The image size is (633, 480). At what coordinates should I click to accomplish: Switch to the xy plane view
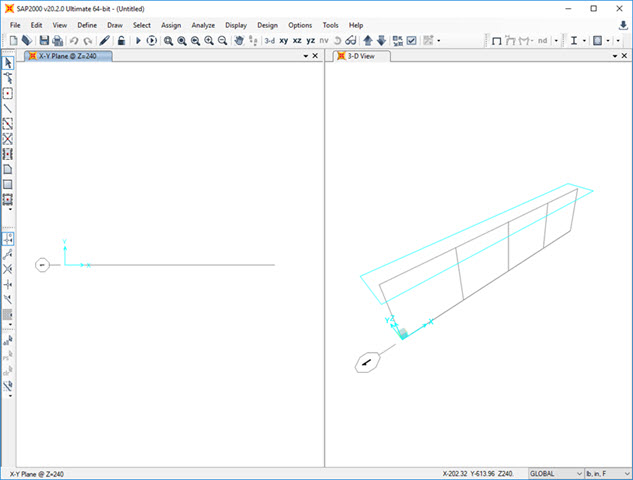click(x=284, y=41)
